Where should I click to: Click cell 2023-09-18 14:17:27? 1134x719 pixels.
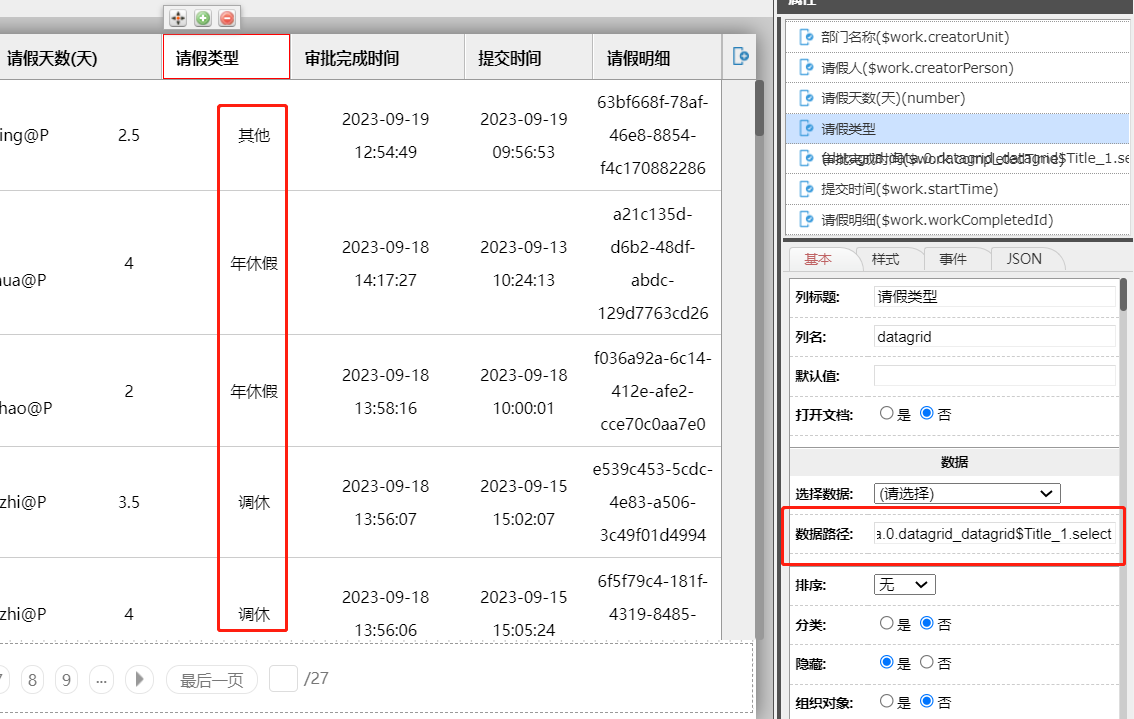385,263
